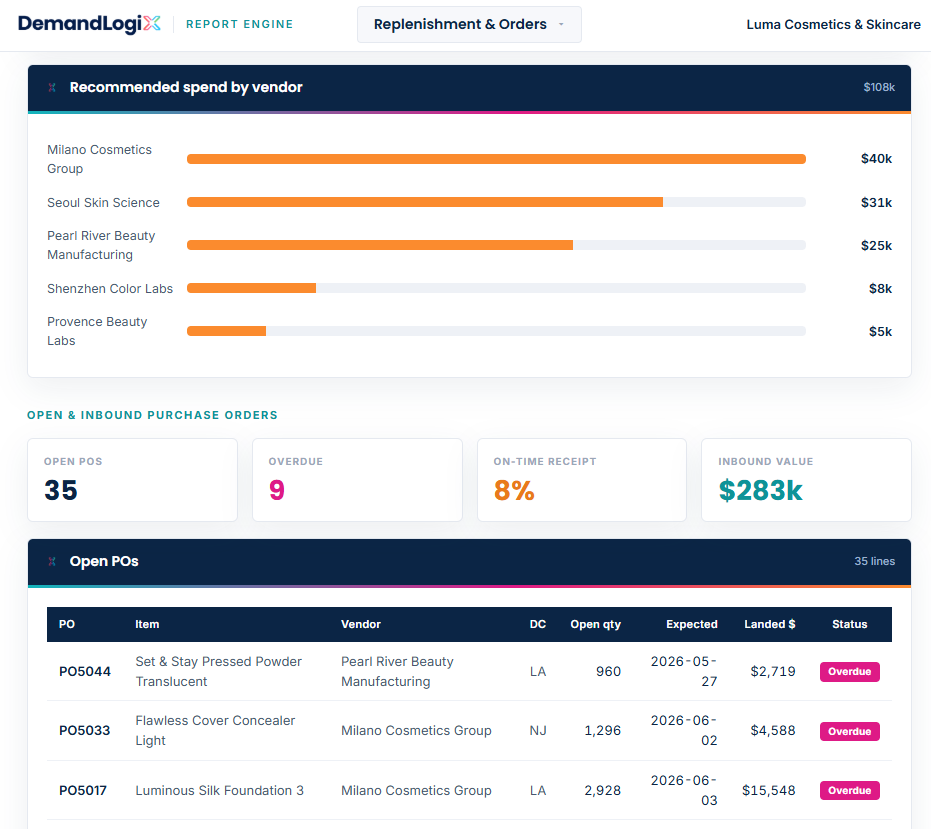The width and height of the screenshot is (931, 829).
Task: Click item Set & Stay Pressed Powder Translucent
Action: (218, 672)
